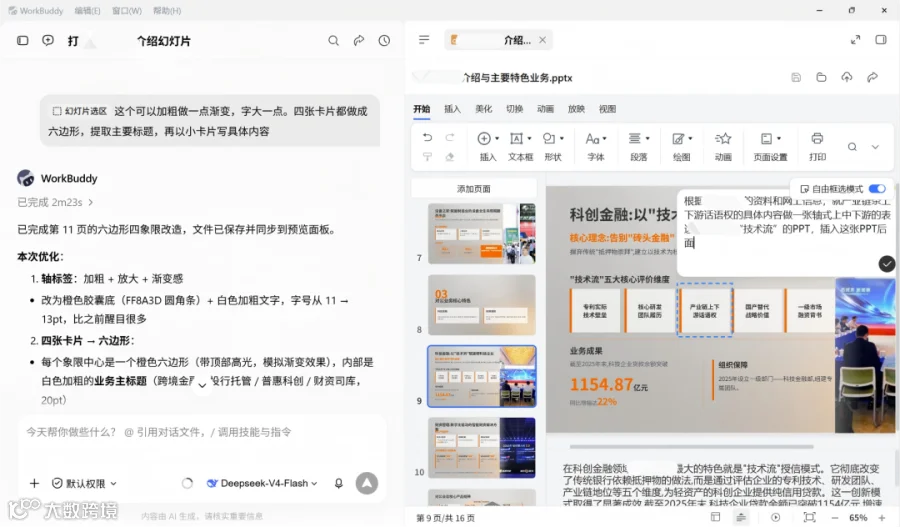Click the send arrow button
Screen dimensions: 900x527
367,483
